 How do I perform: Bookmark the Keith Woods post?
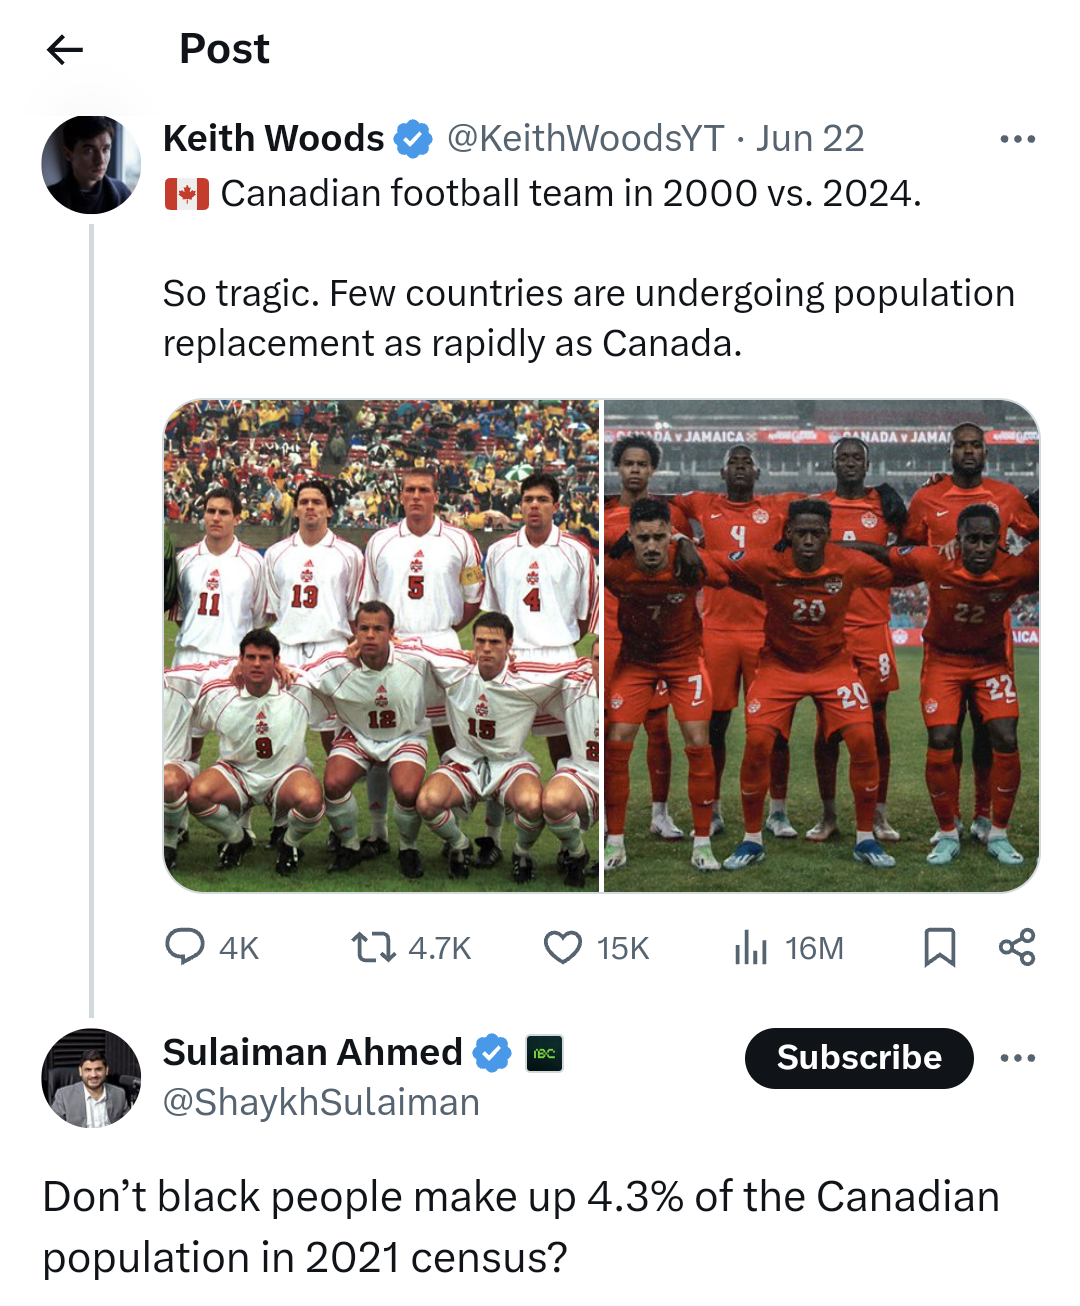[940, 948]
